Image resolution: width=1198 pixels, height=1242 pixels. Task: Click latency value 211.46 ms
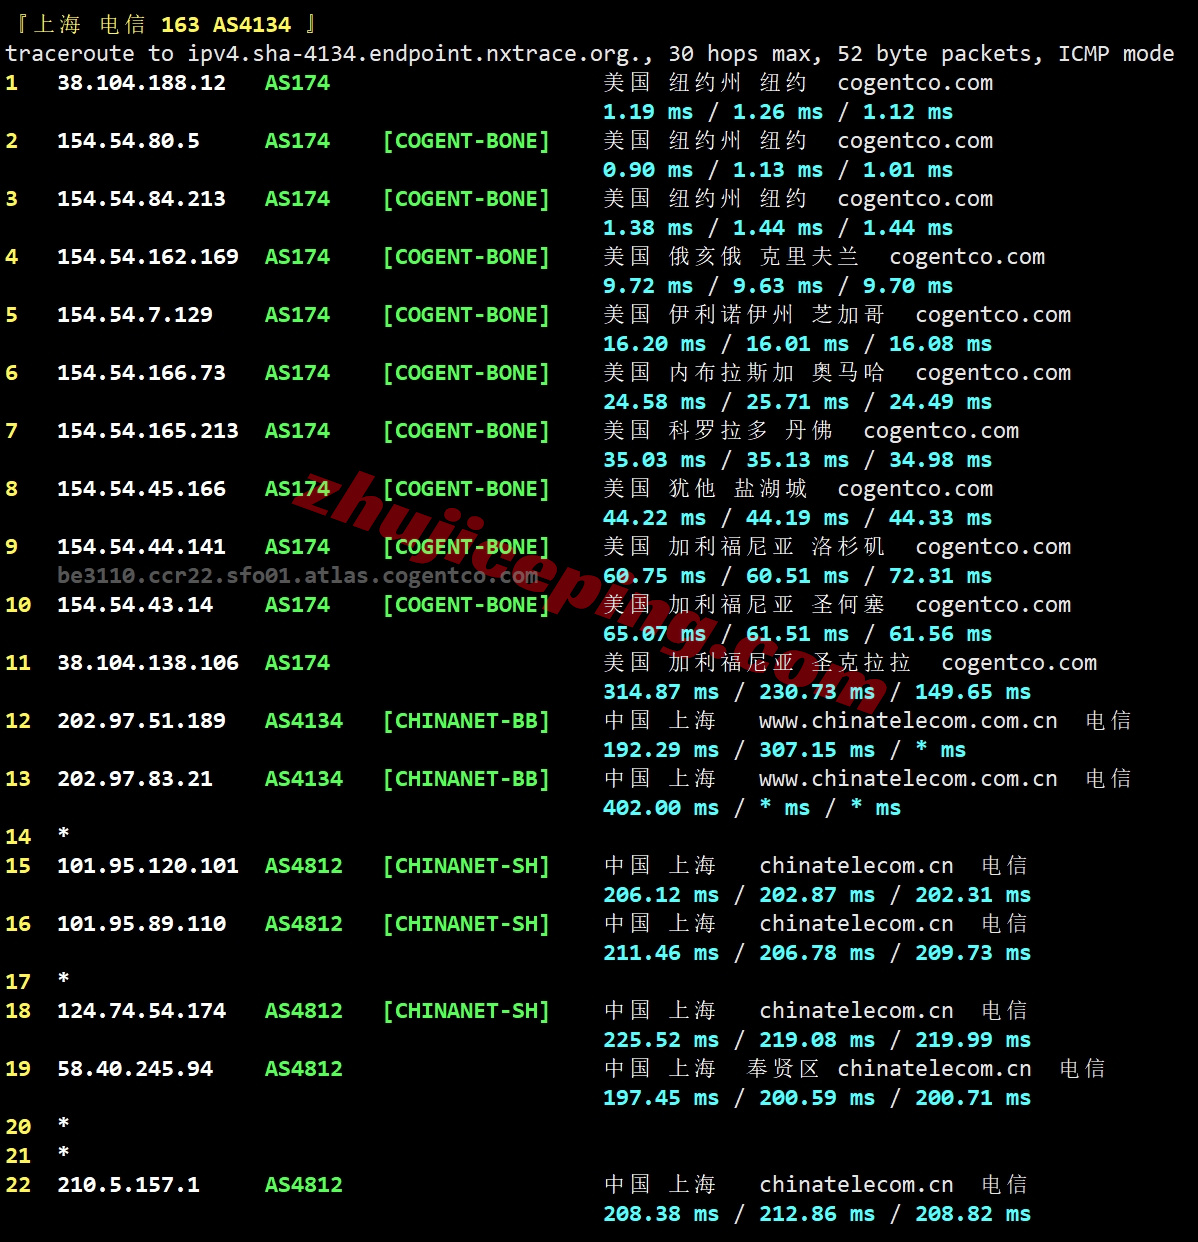tap(661, 953)
